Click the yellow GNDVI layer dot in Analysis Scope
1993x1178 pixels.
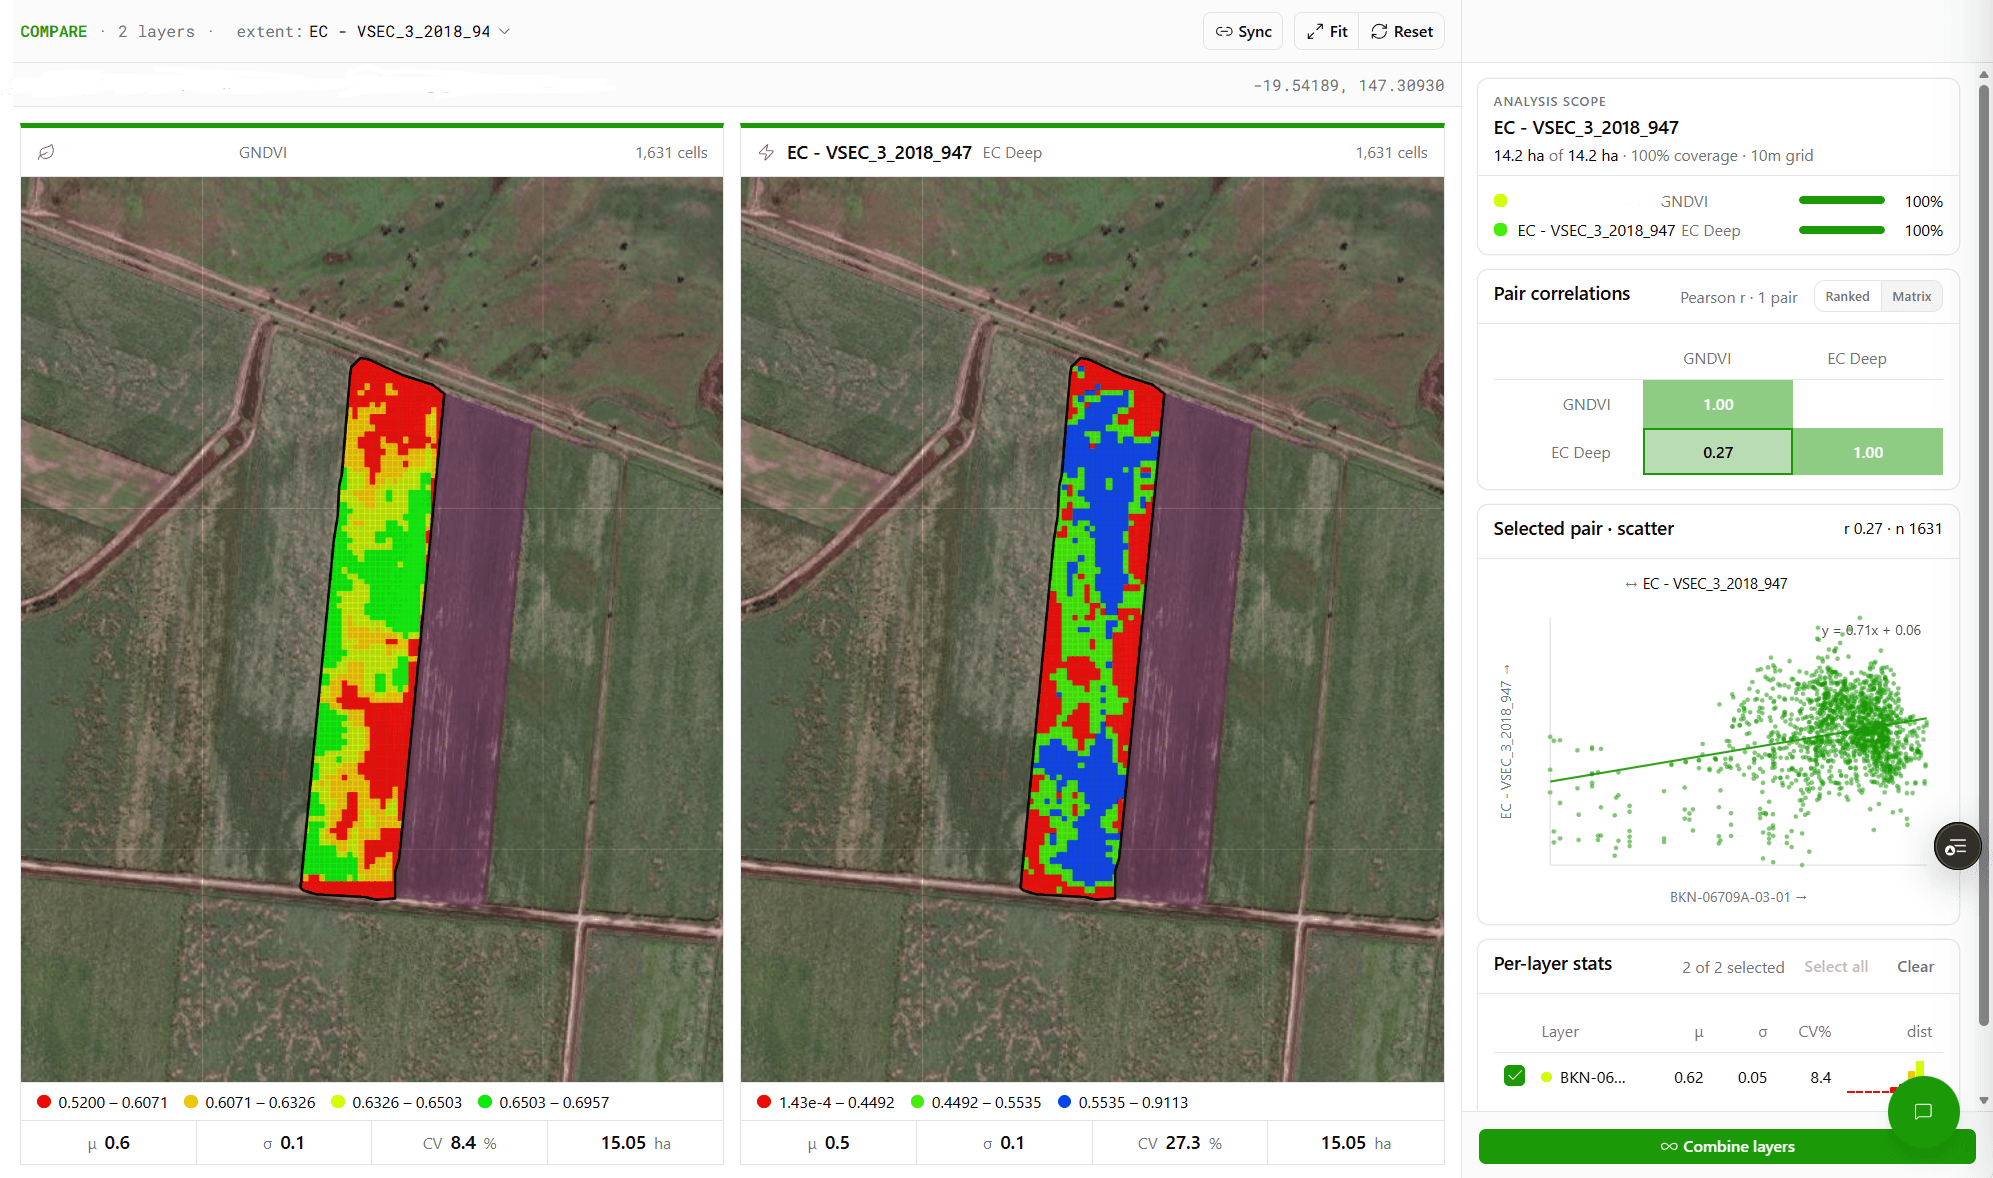[1500, 201]
